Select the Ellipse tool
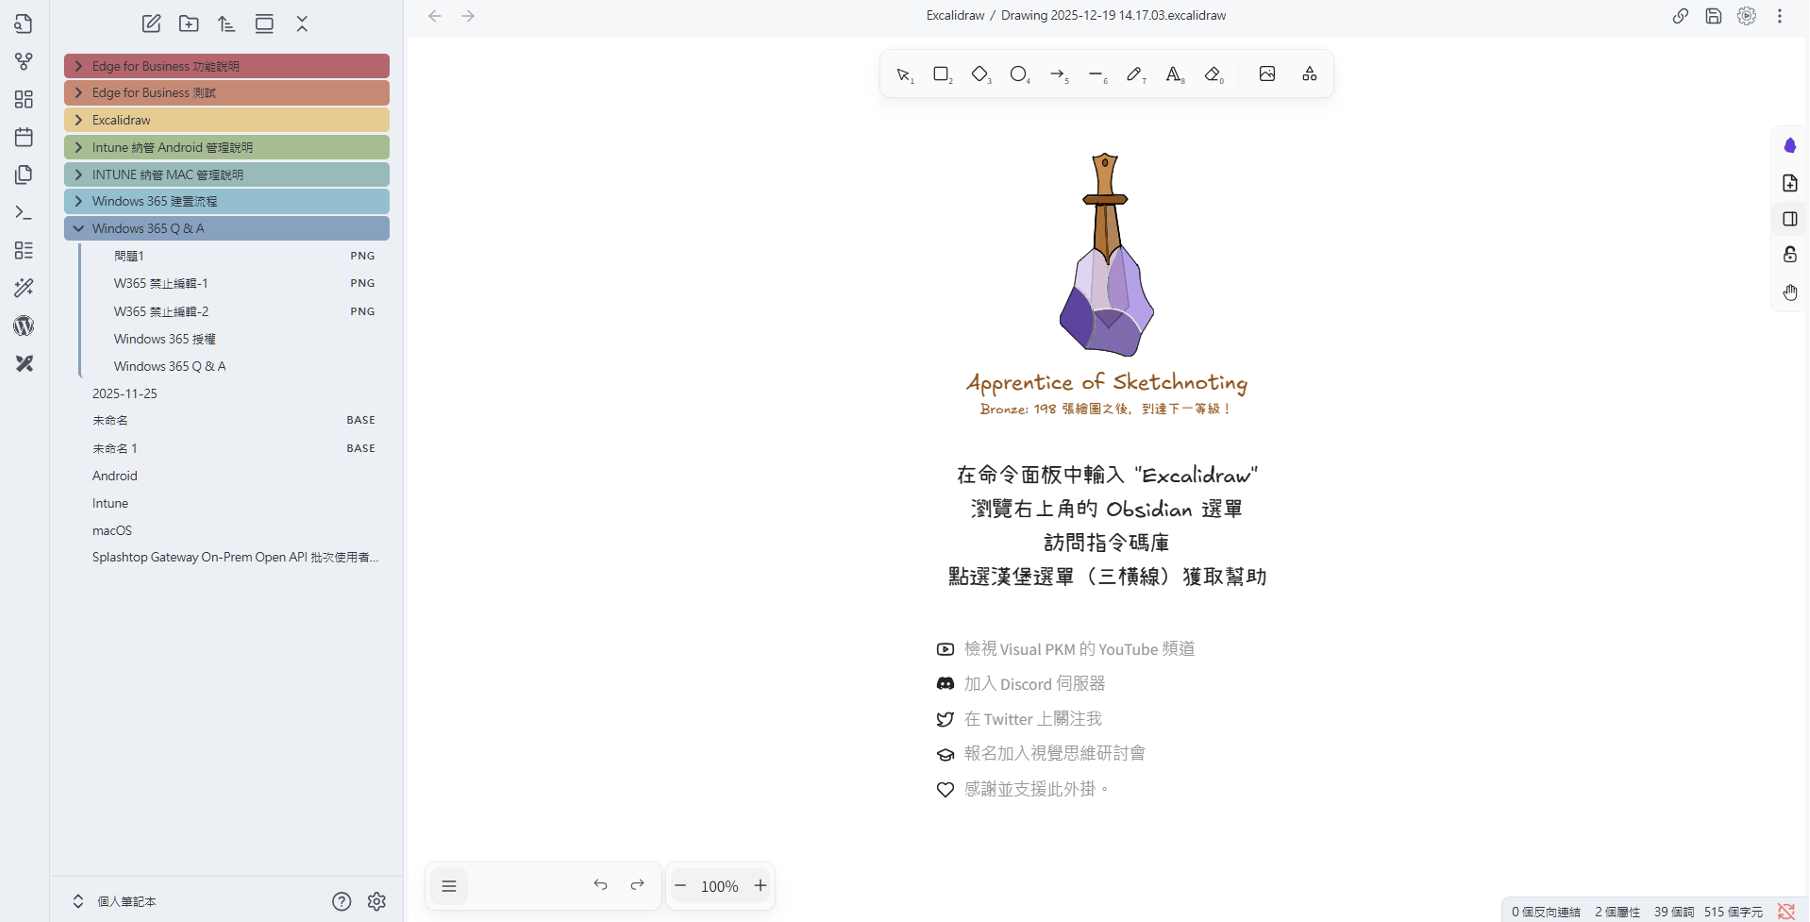This screenshot has width=1810, height=922. [x=1018, y=74]
